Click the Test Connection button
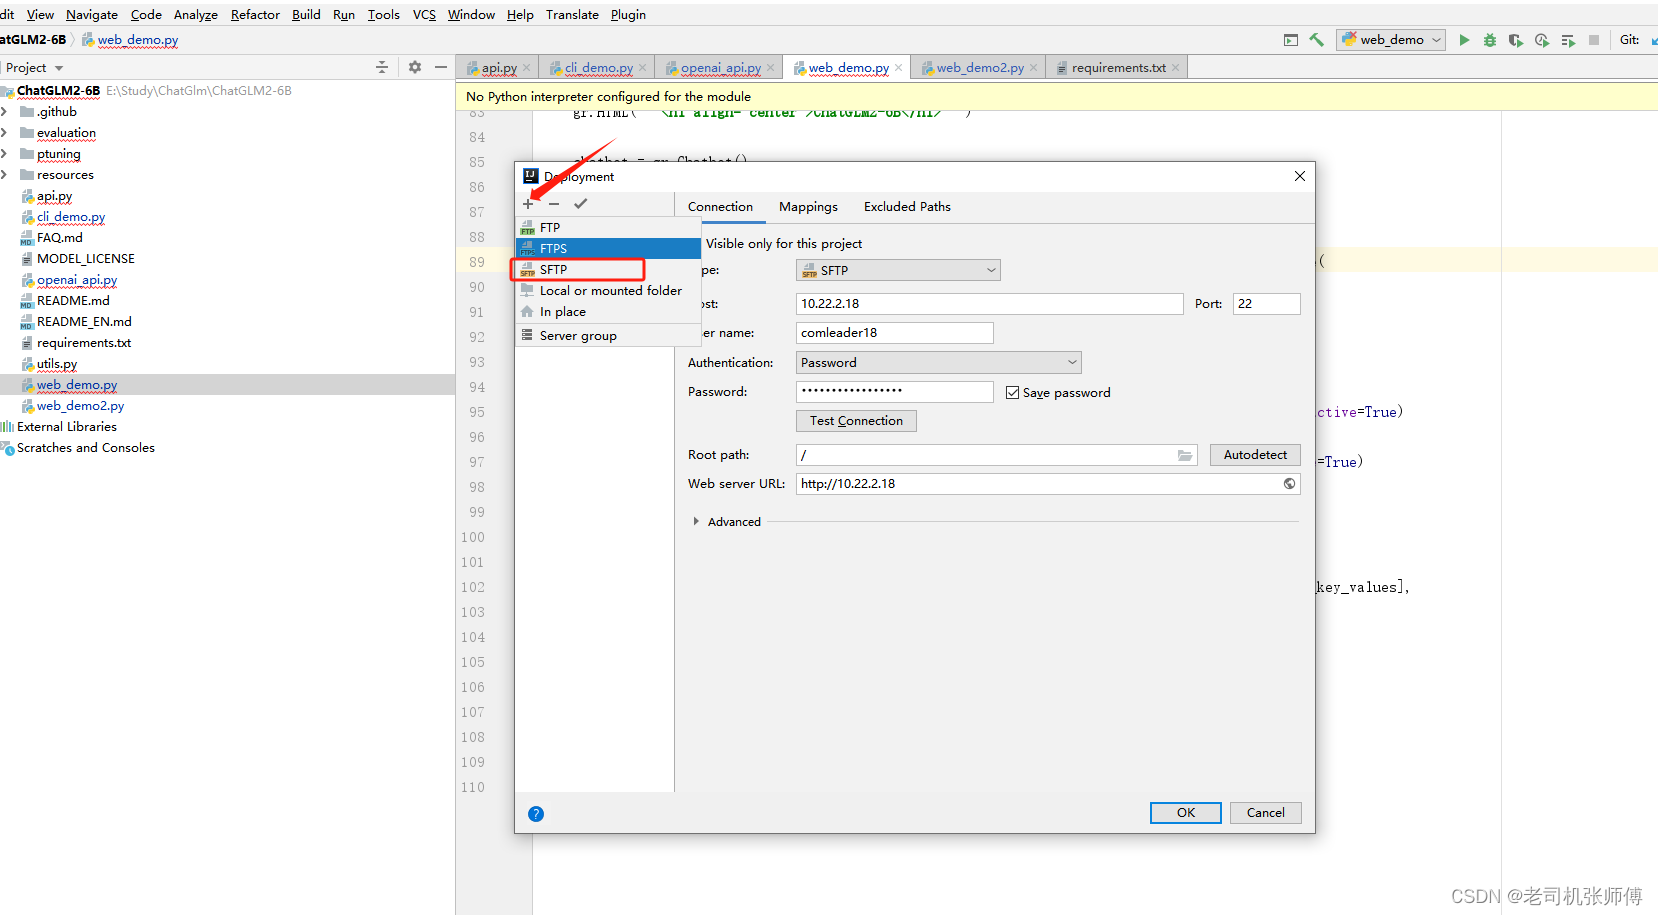 coord(856,421)
